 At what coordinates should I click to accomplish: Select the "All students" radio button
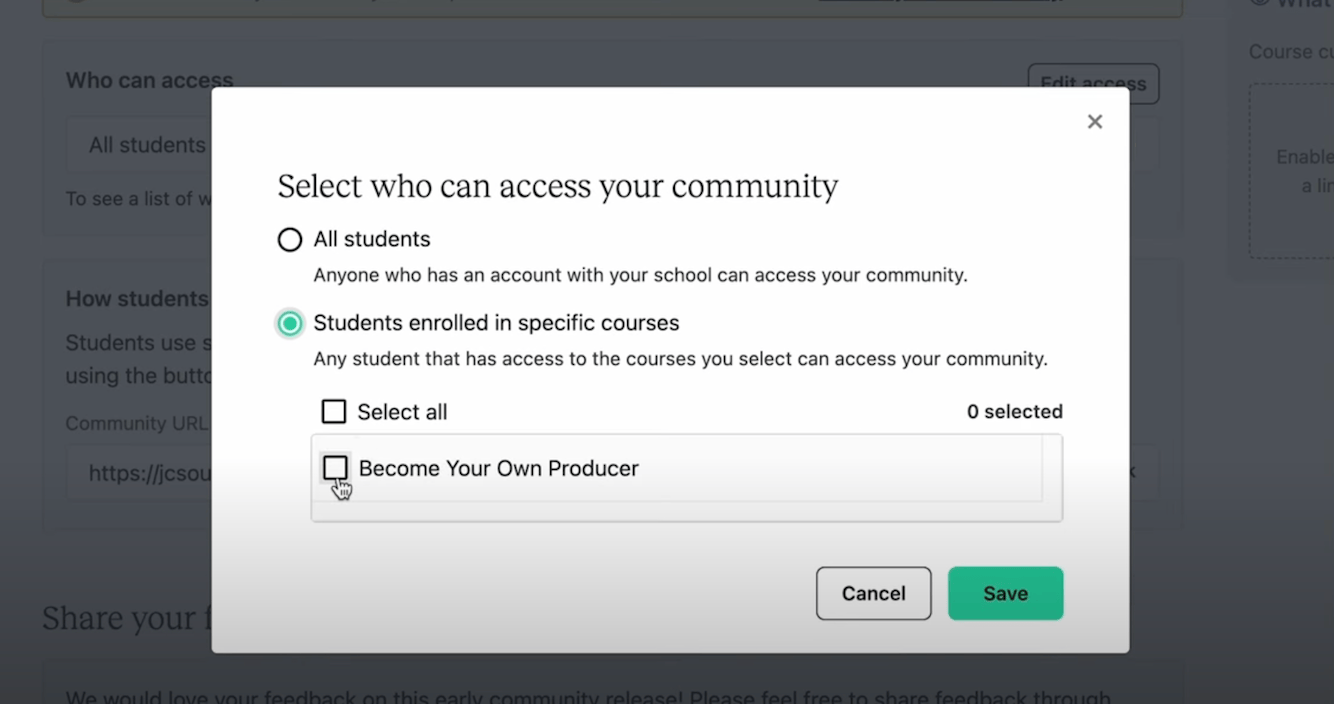[290, 239]
